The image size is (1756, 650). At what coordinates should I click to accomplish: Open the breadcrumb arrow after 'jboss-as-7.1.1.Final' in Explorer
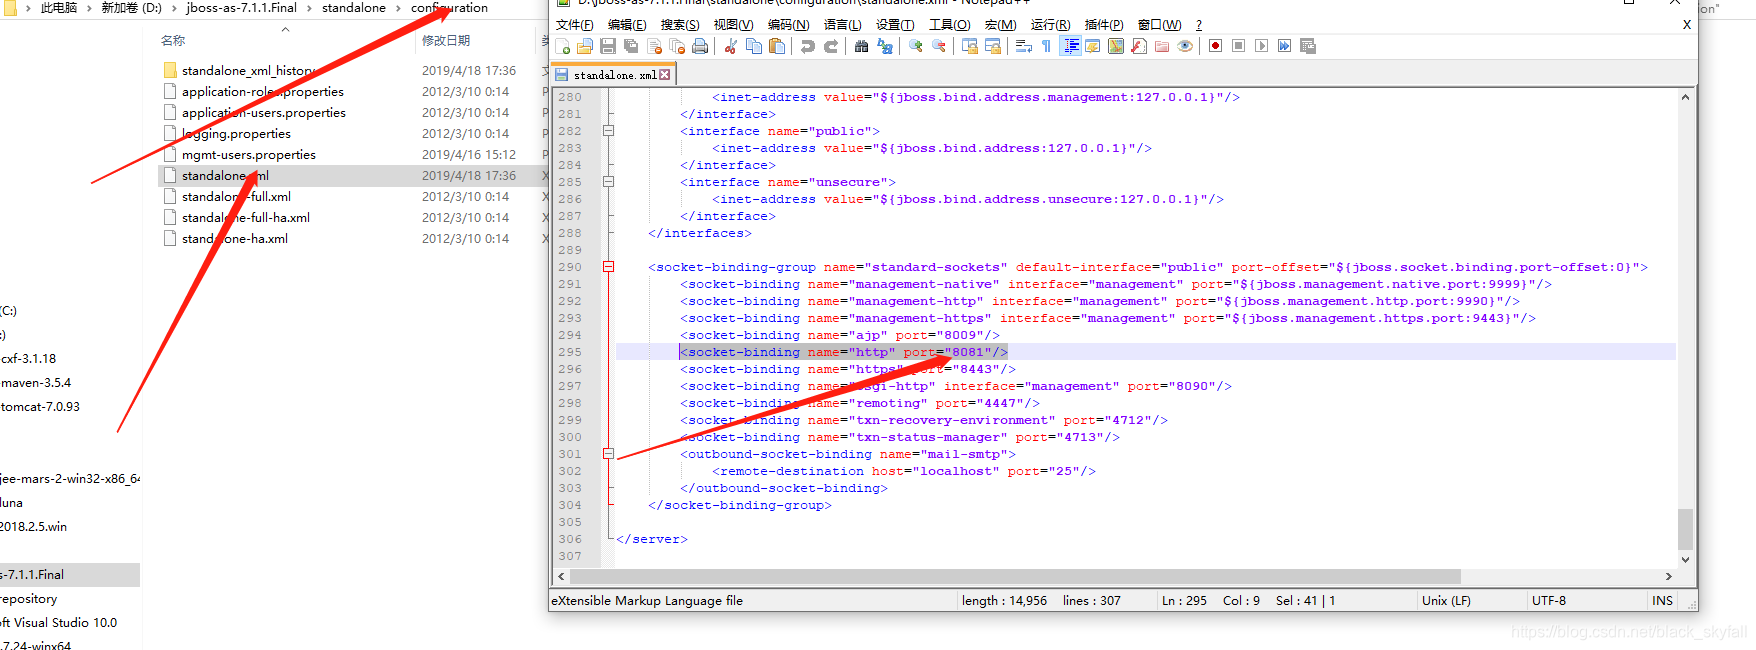(309, 8)
